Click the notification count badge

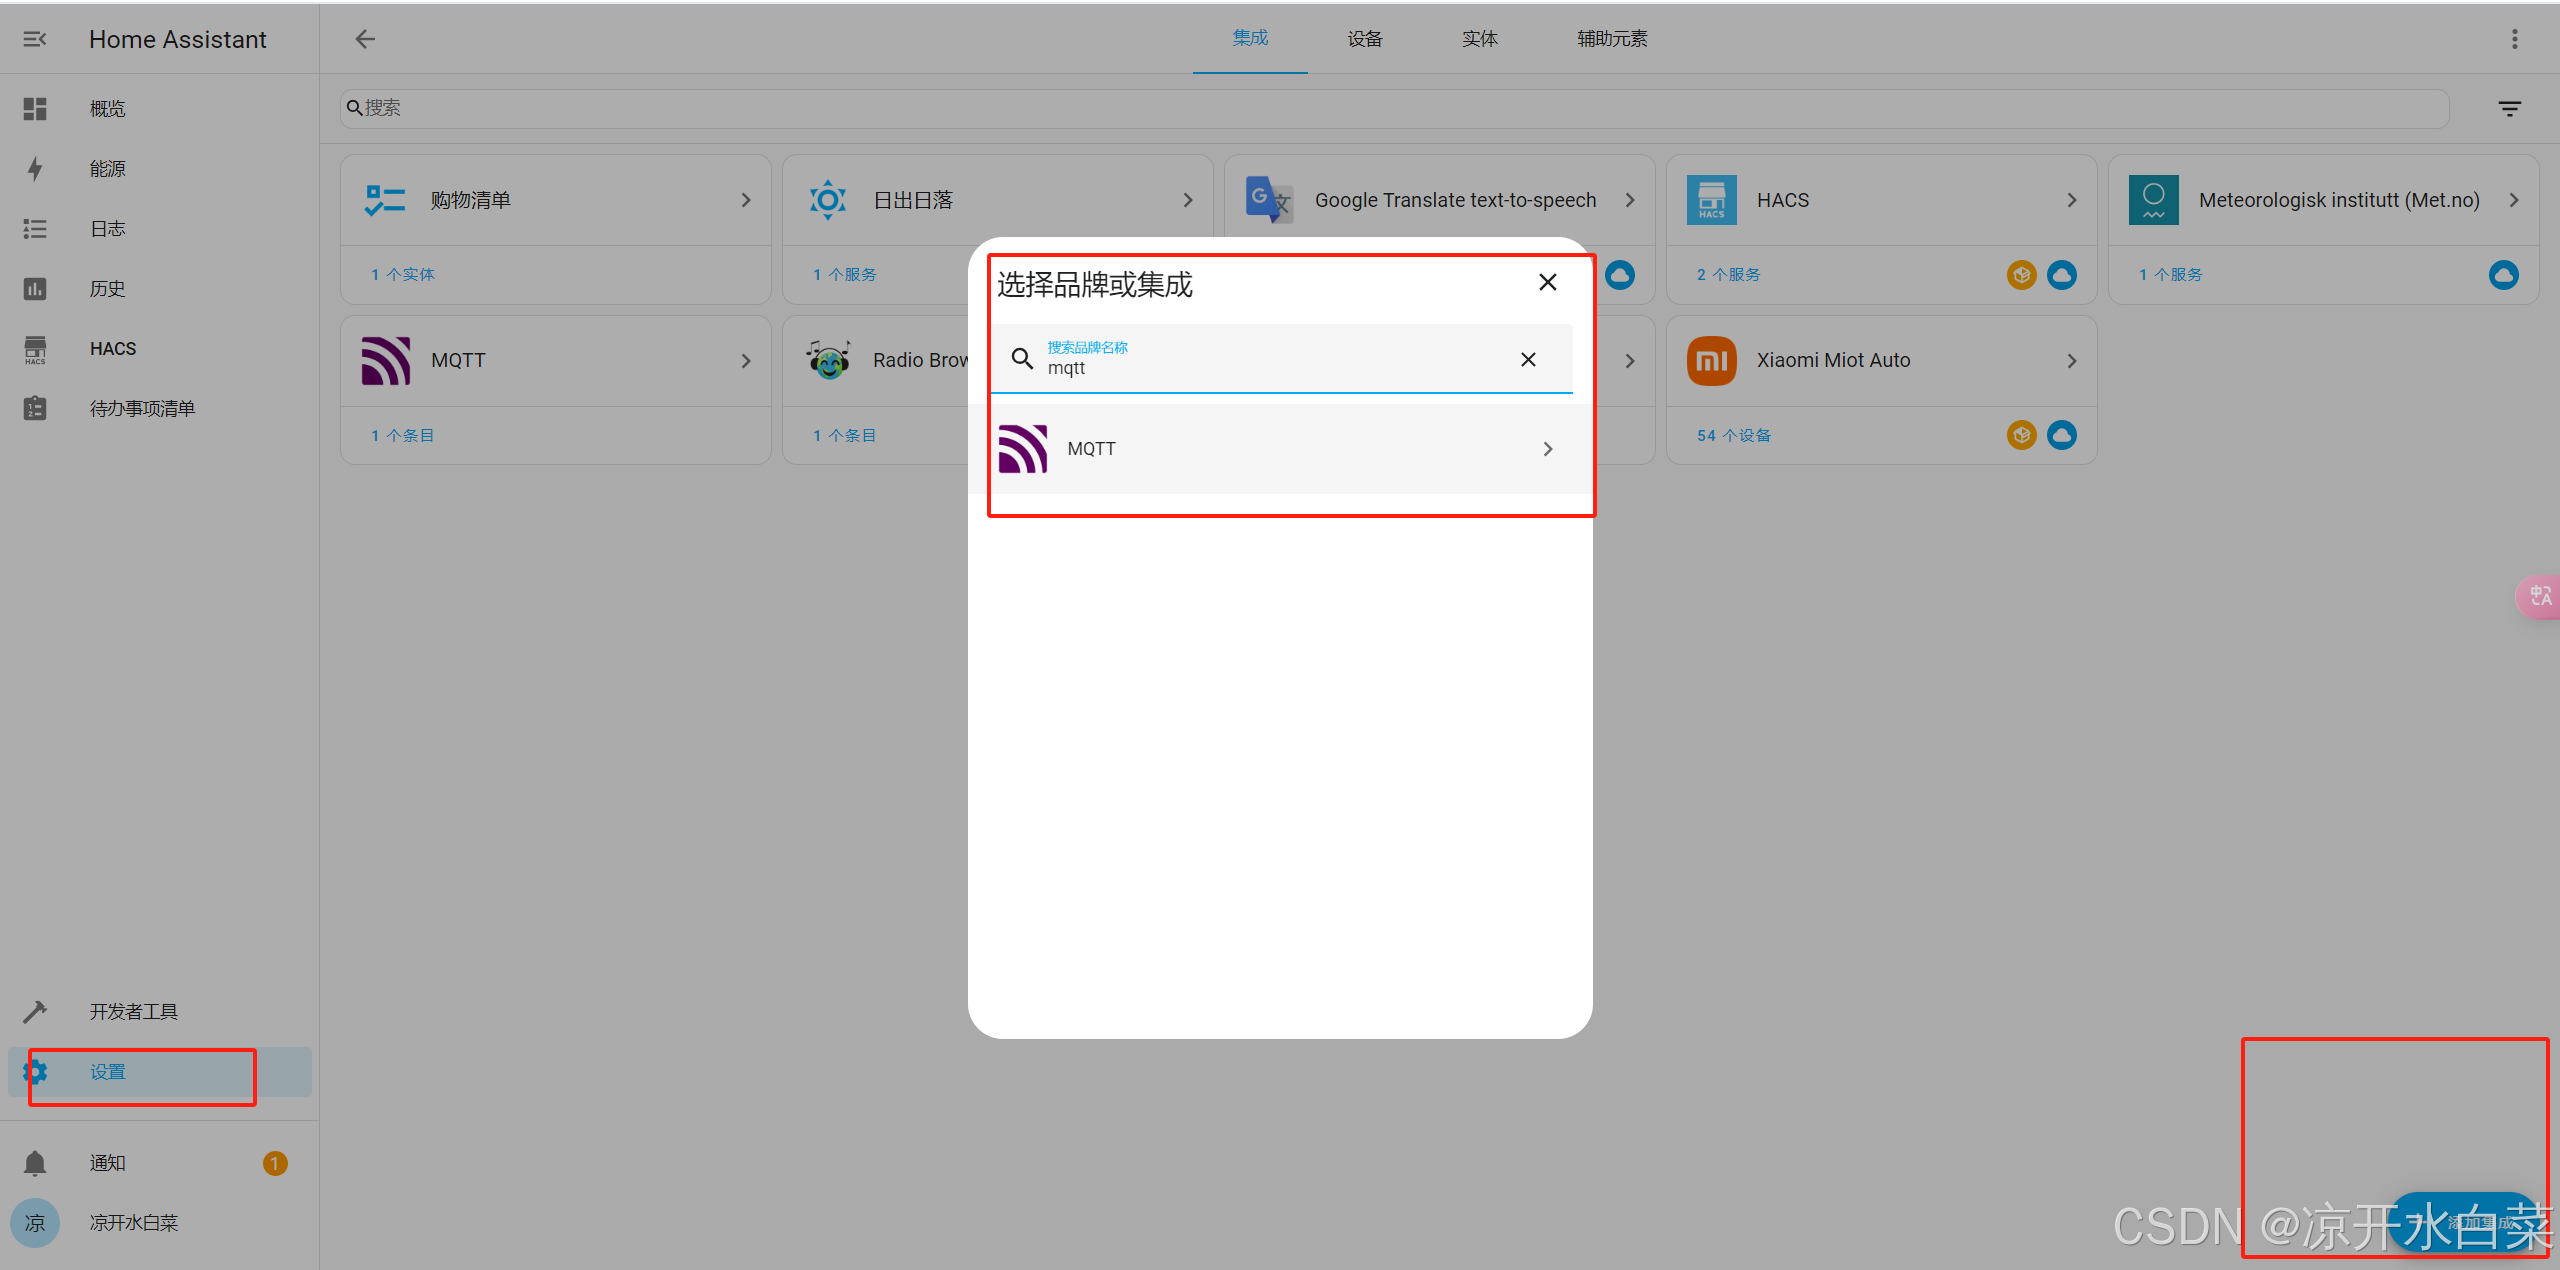pyautogui.click(x=275, y=1163)
